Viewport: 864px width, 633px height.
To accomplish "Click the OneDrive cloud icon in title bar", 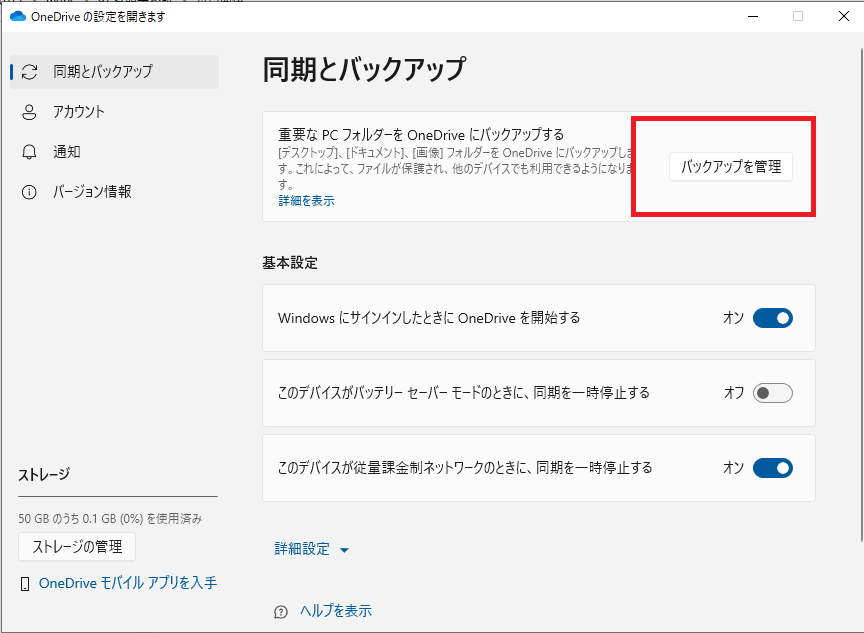I will (x=18, y=16).
